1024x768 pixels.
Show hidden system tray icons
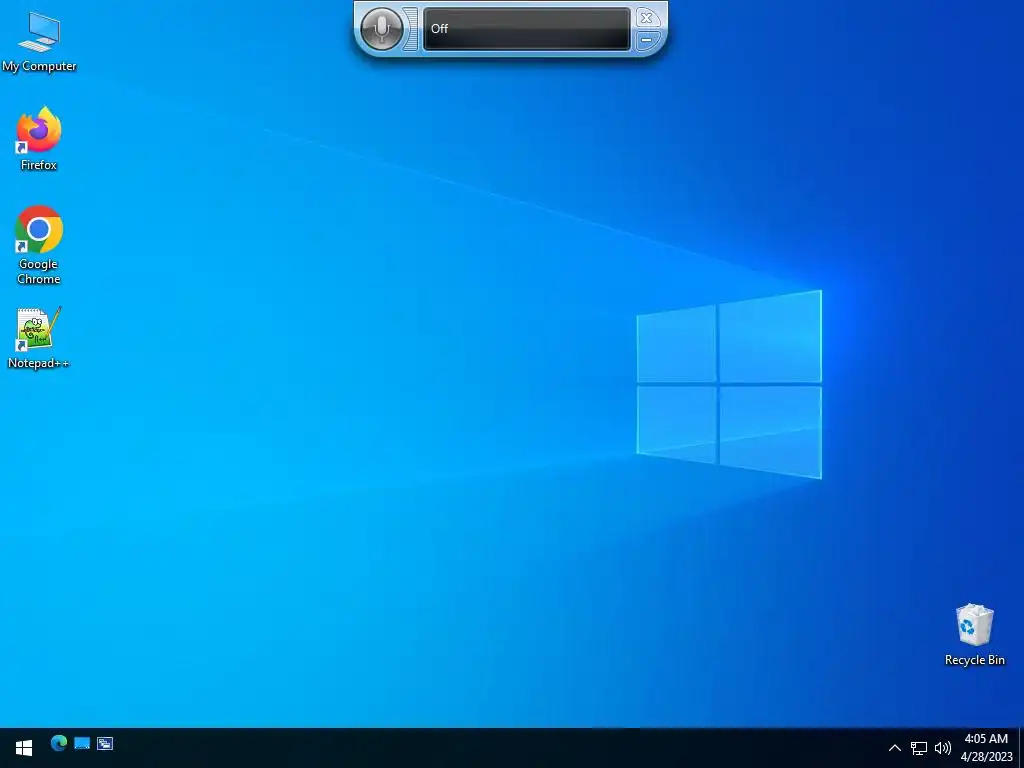pyautogui.click(x=895, y=748)
